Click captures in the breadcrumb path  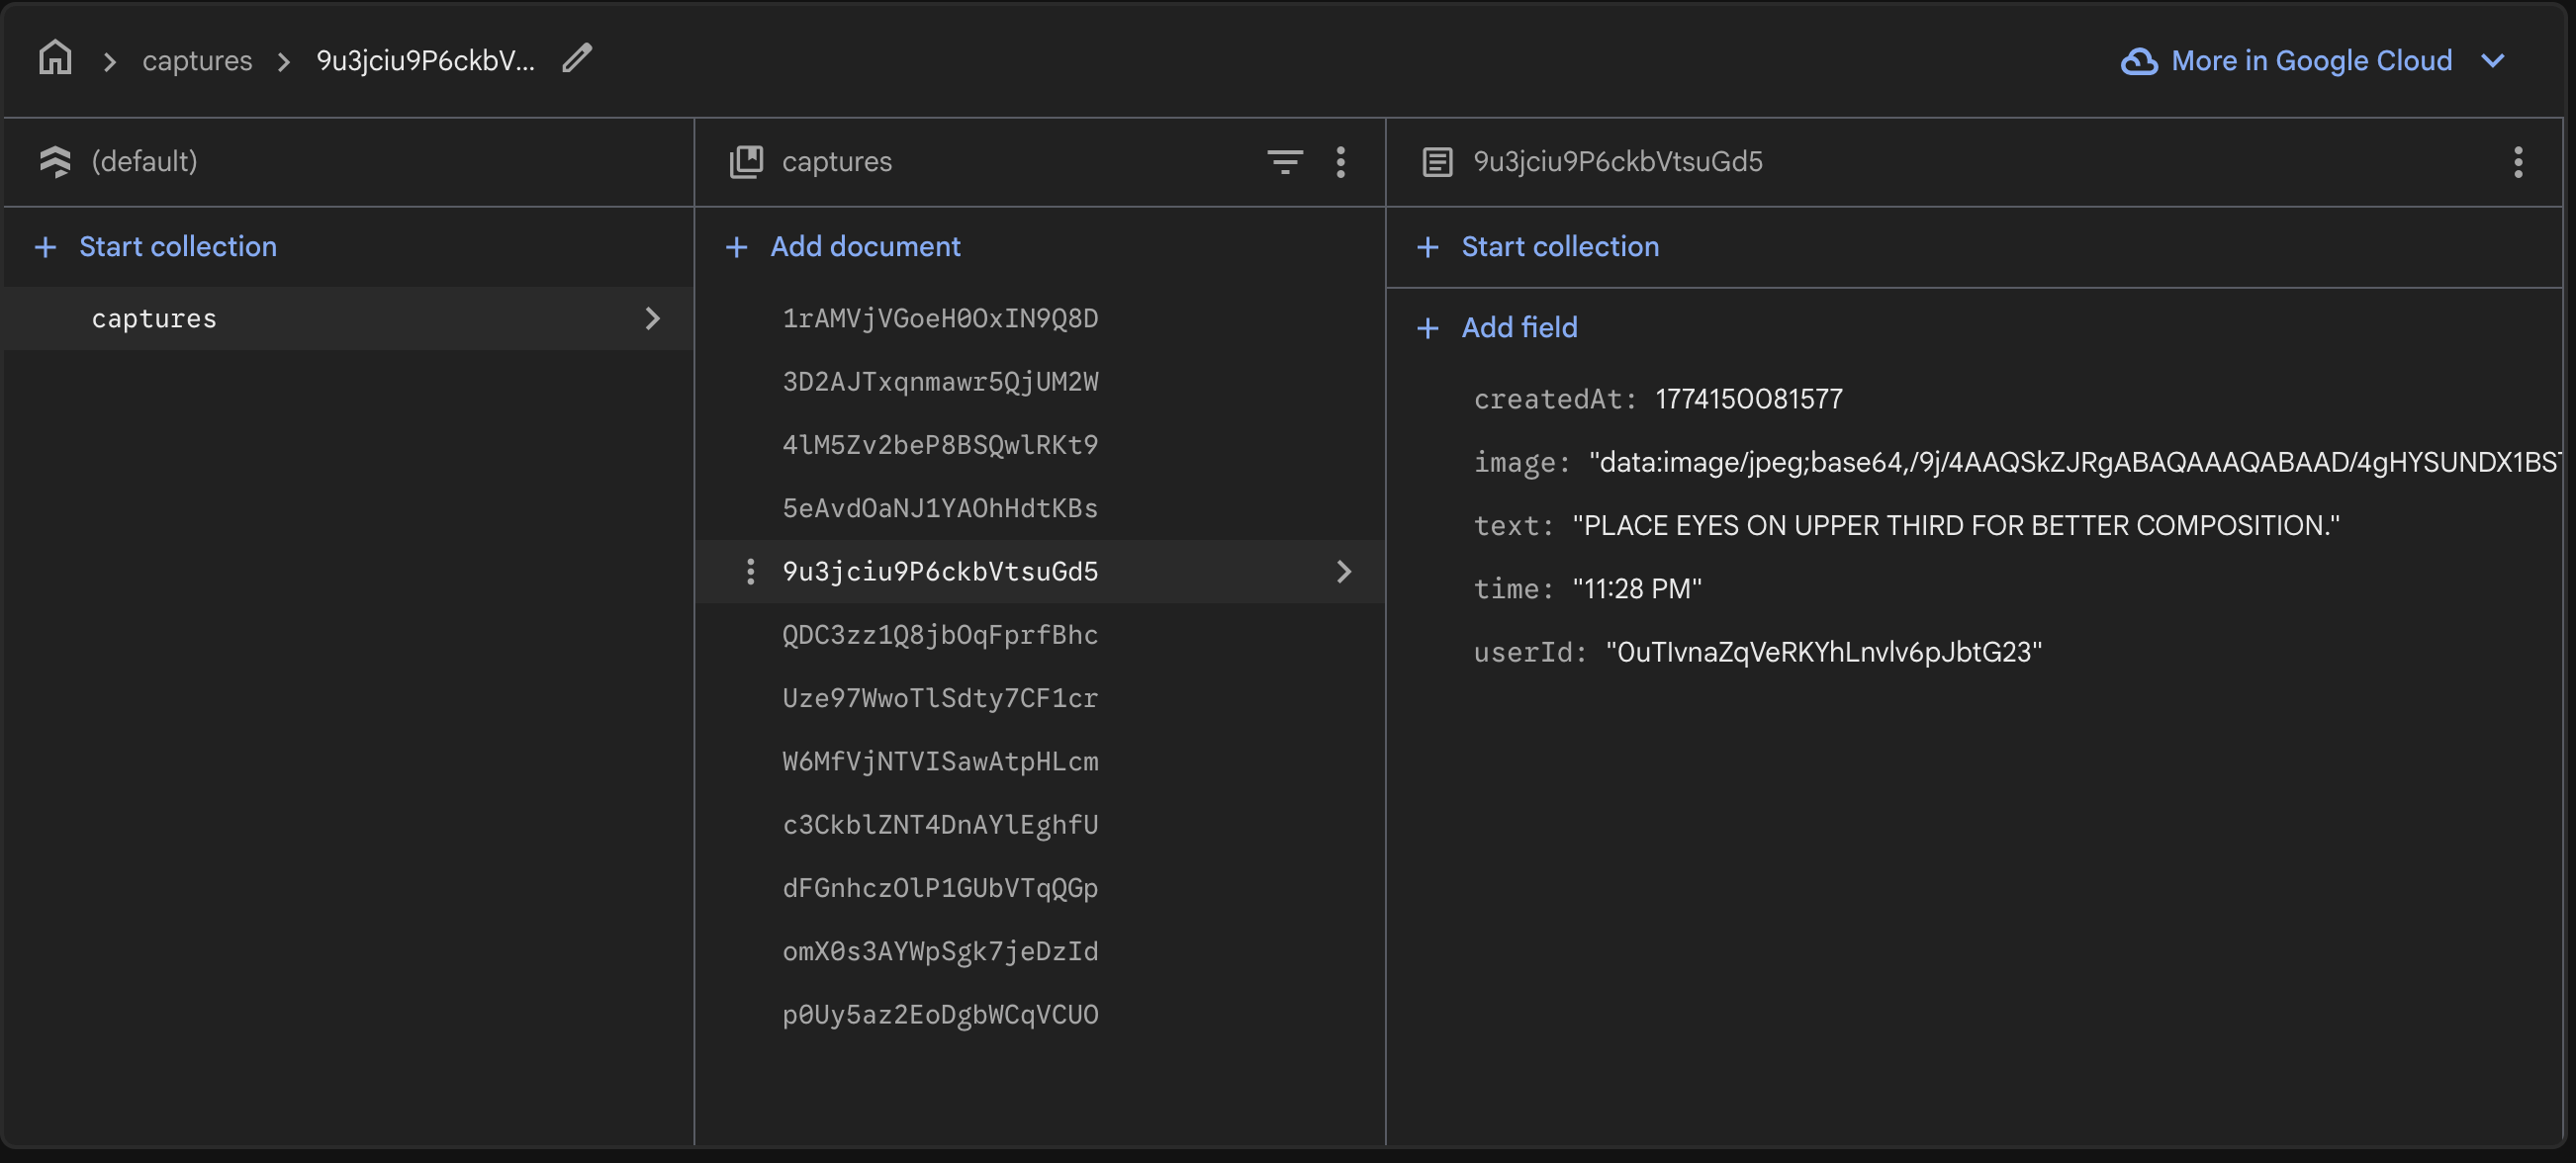pyautogui.click(x=197, y=61)
